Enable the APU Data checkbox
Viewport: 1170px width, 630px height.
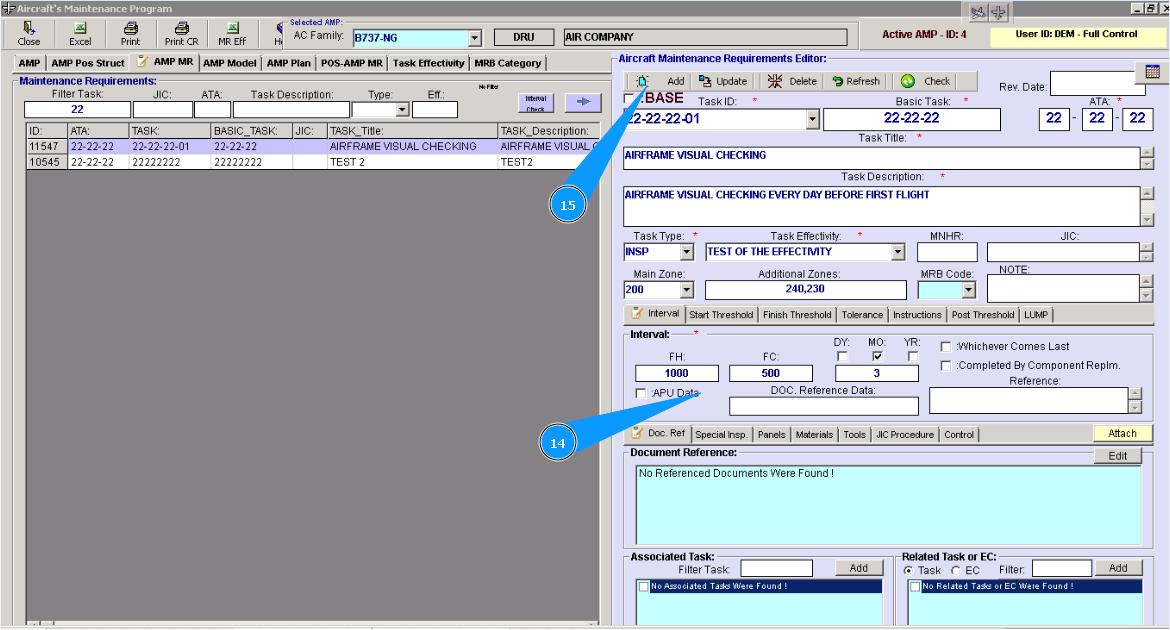click(640, 393)
